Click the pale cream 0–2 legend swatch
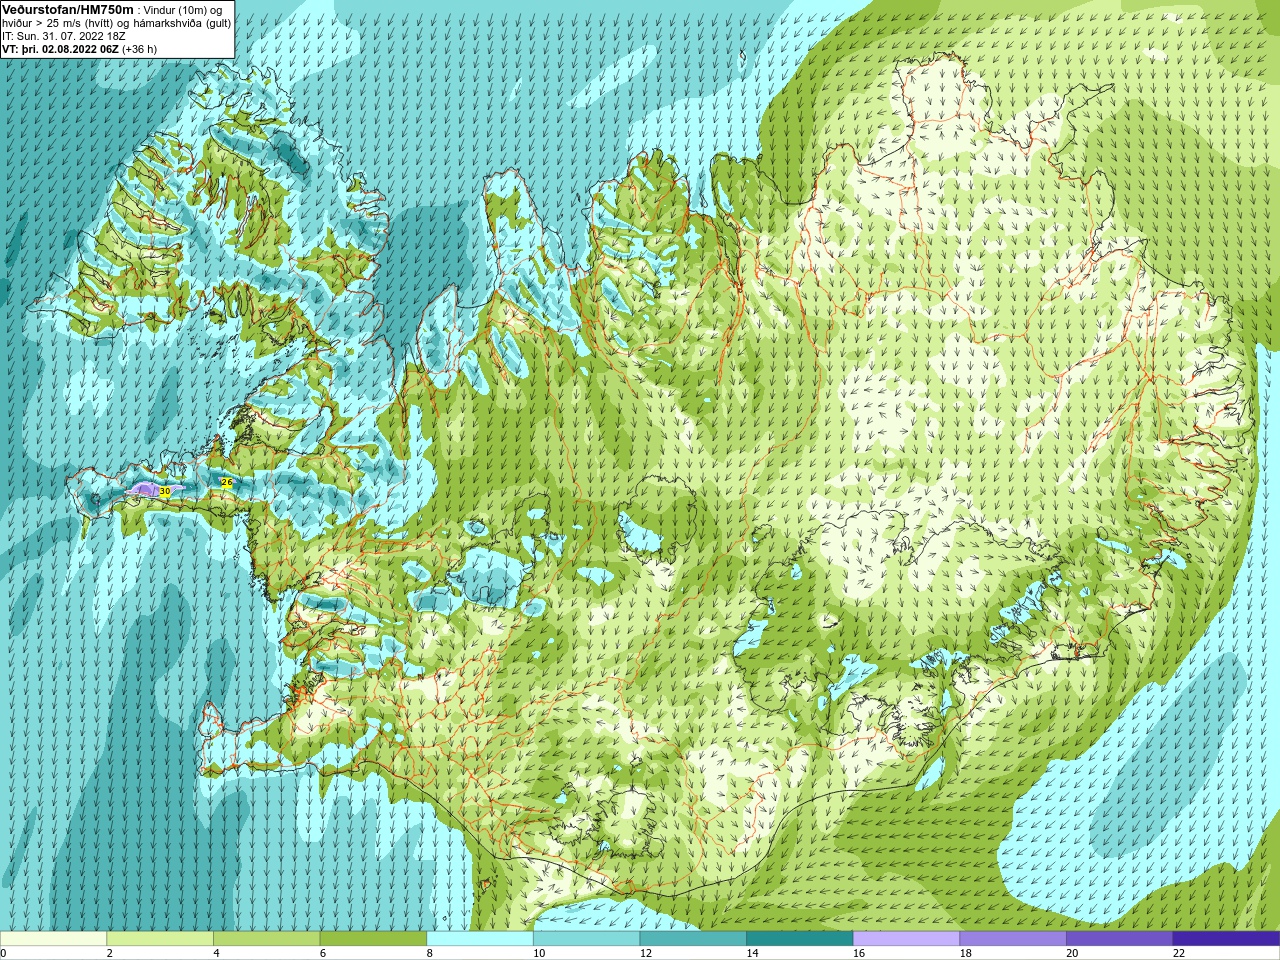This screenshot has width=1280, height=960. pos(53,938)
